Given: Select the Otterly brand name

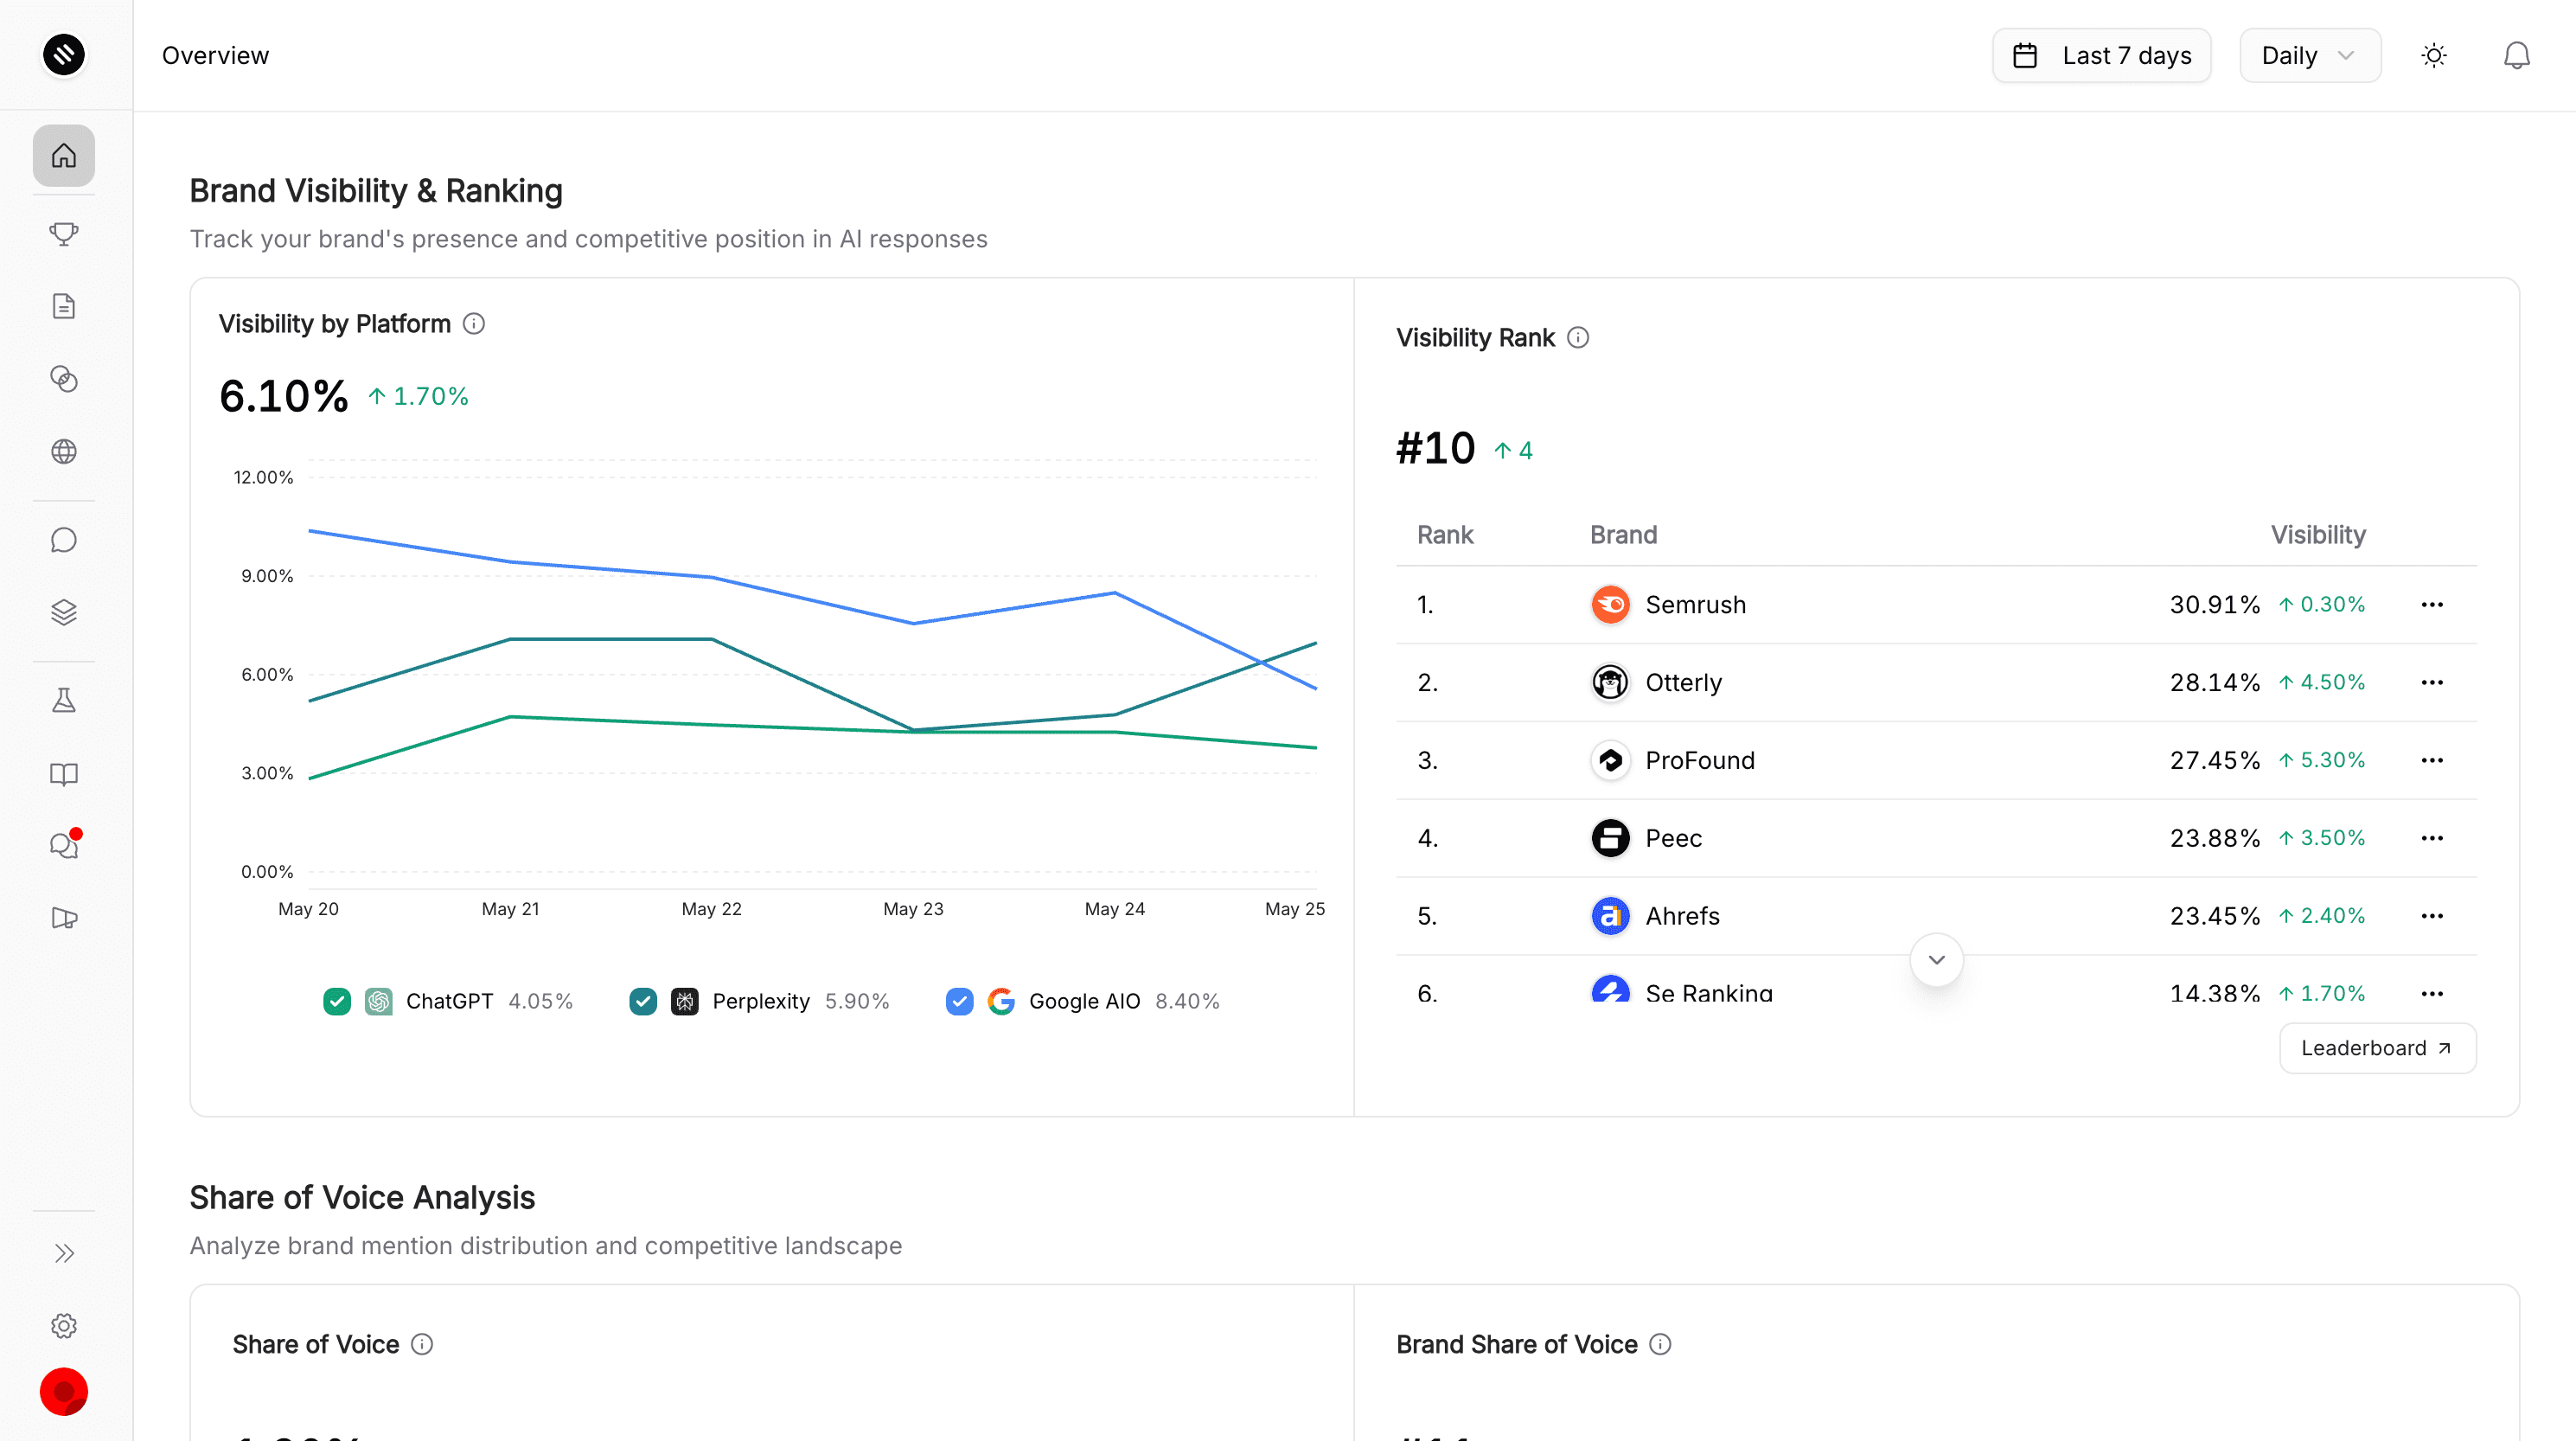Looking at the screenshot, I should (1684, 683).
